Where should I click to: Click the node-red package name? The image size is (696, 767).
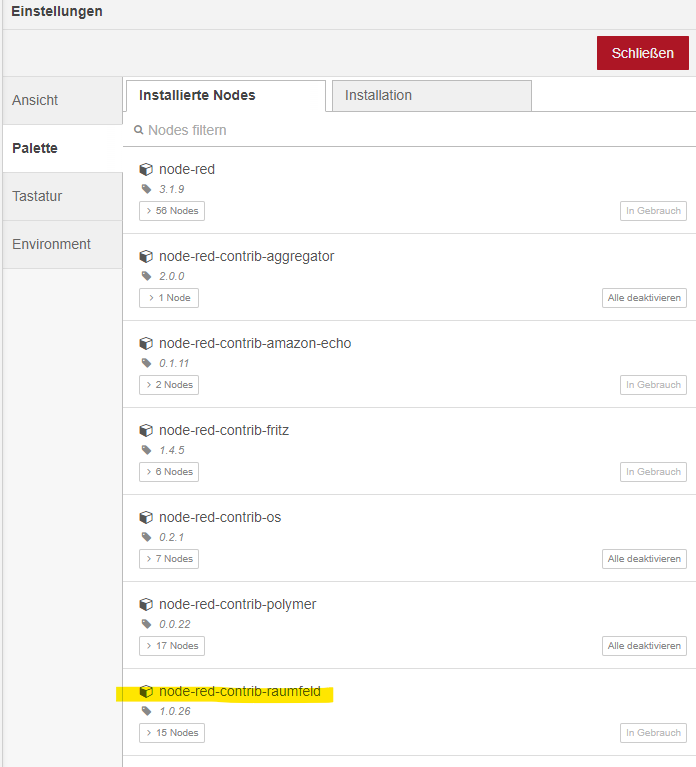187,169
